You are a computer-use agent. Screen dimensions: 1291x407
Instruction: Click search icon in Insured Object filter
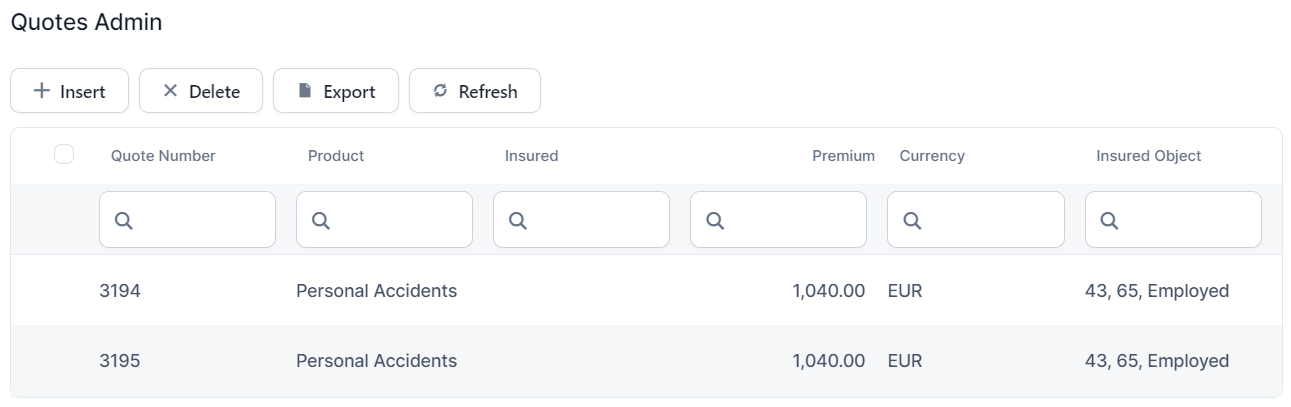tap(1108, 222)
